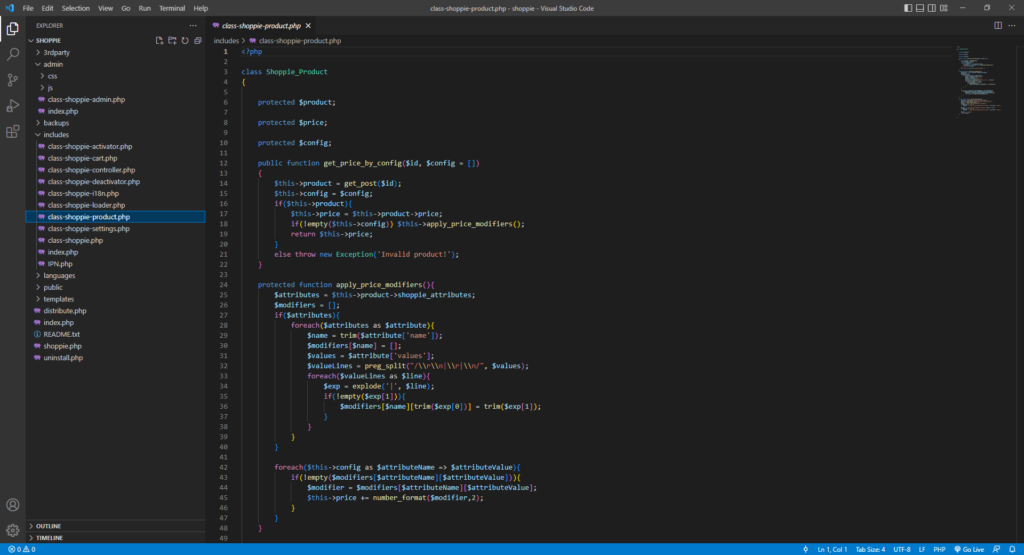Open the Extensions view
Screen dimensions: 1024x555
click(12, 132)
